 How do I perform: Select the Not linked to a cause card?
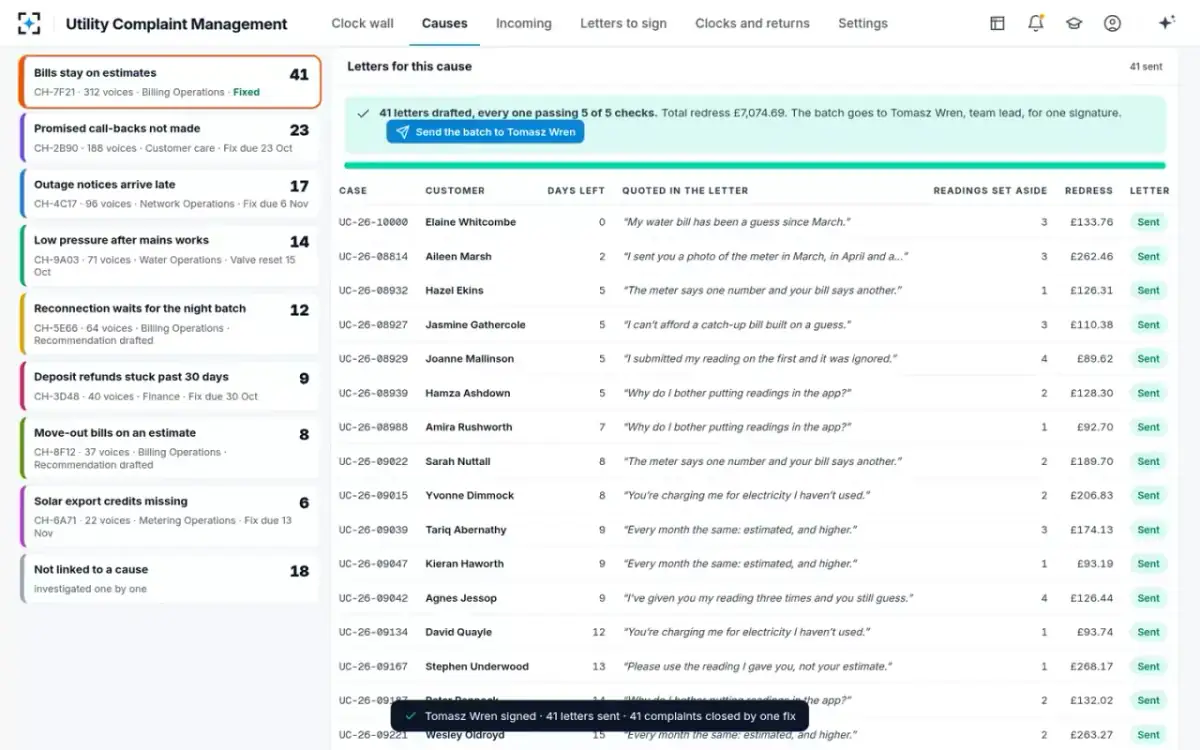coord(170,578)
